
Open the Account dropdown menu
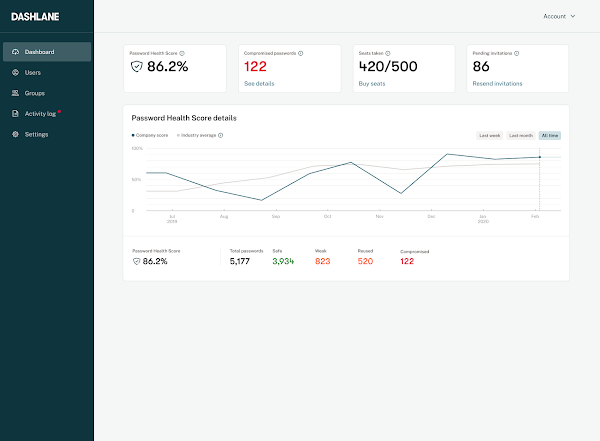pos(559,16)
